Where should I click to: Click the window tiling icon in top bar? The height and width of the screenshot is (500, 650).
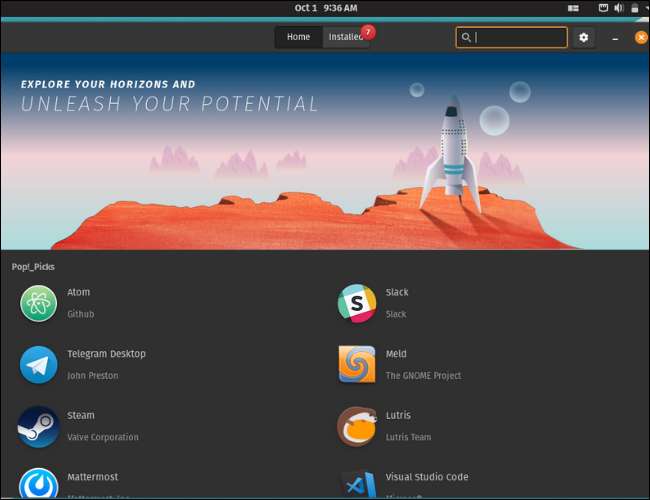pos(573,8)
